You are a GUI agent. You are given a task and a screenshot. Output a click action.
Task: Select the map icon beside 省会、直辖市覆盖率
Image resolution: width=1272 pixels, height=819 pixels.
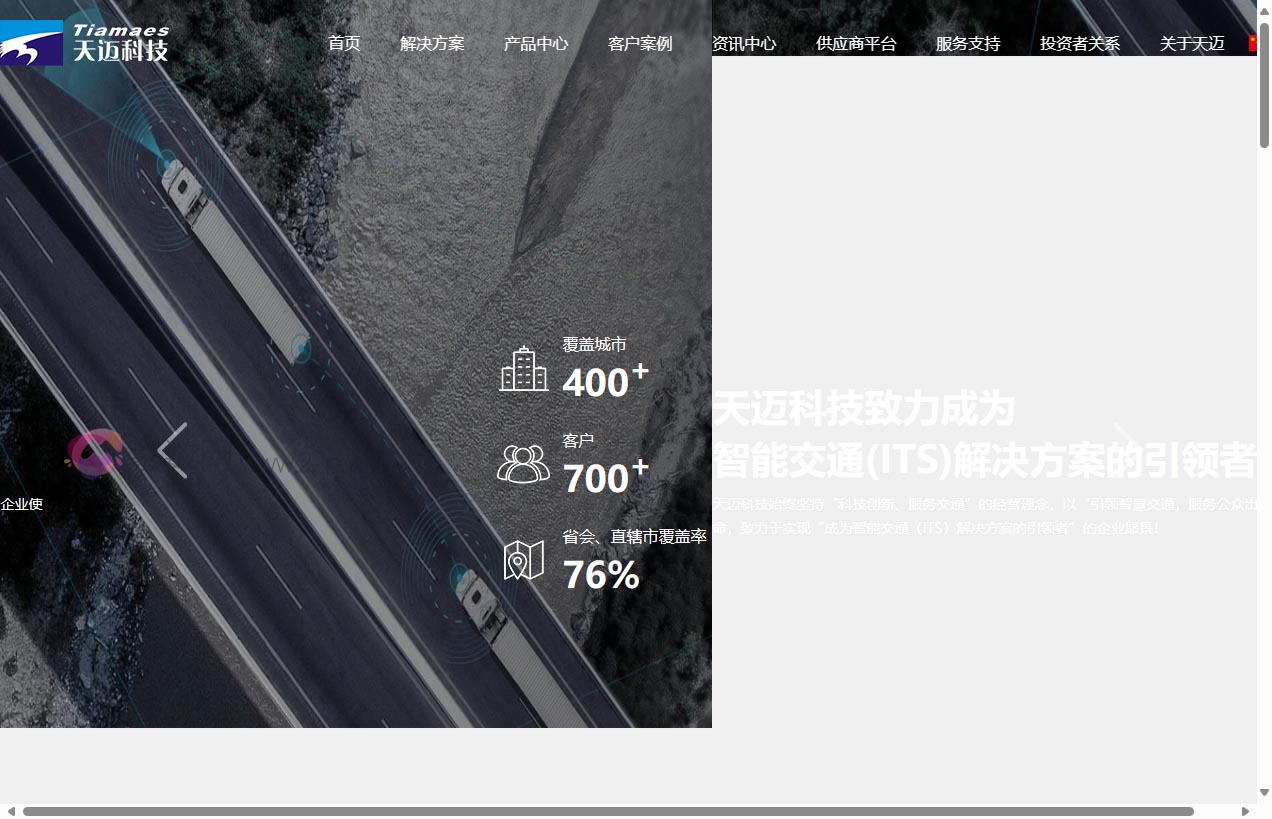524,559
